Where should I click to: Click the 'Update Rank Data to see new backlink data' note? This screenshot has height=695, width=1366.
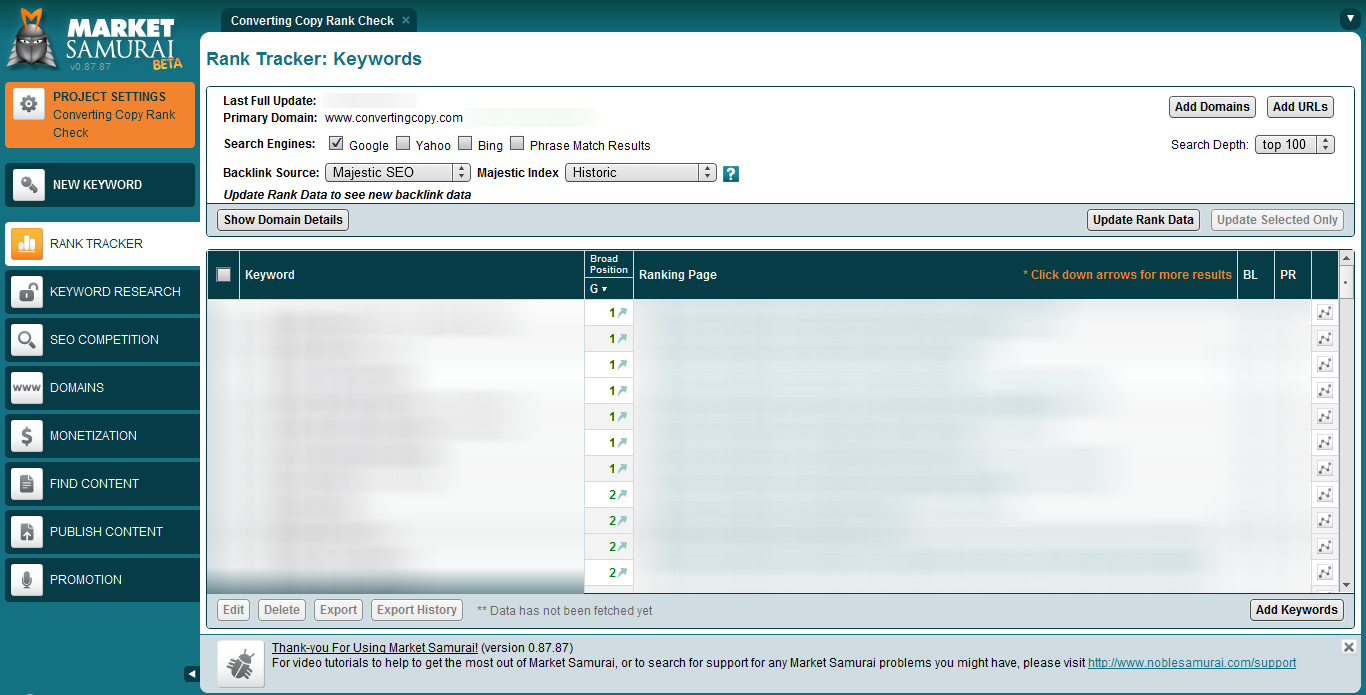point(347,195)
